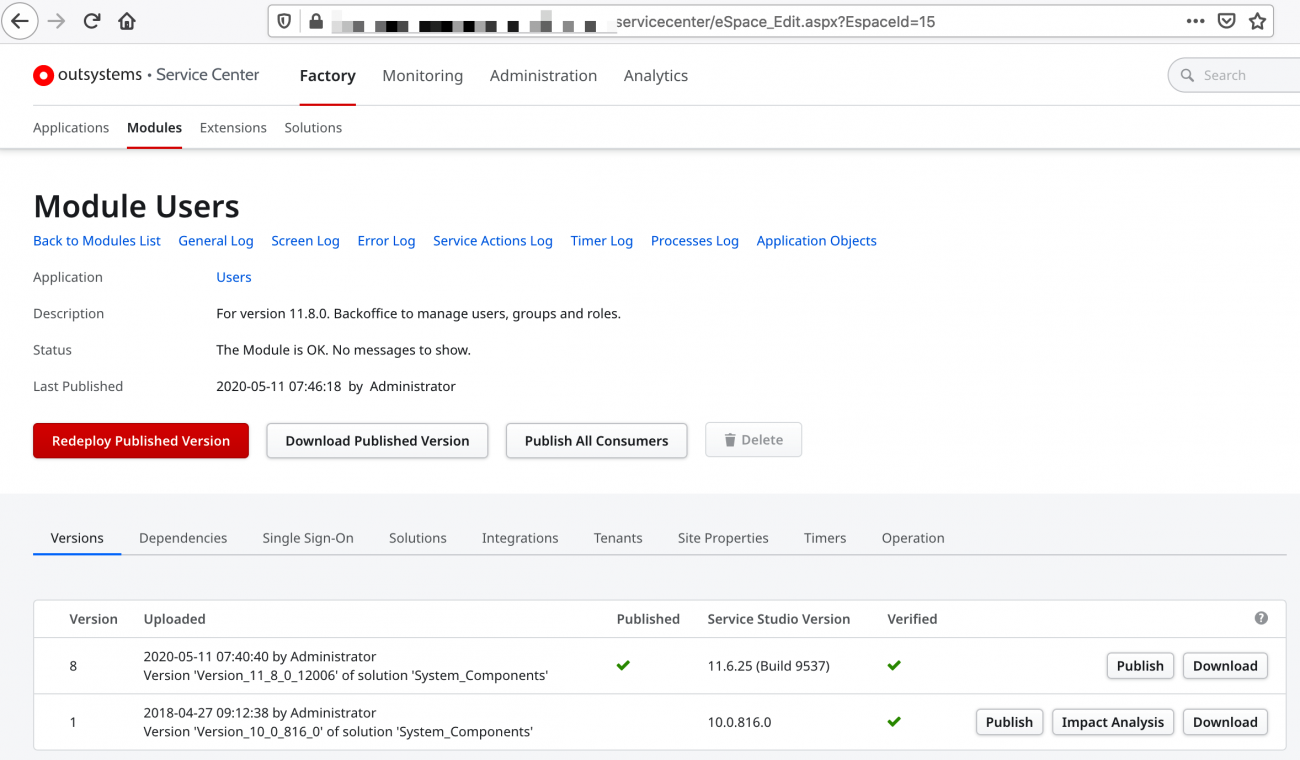Click Download Published Version button
Viewport: 1300px width, 760px height.
click(x=377, y=440)
